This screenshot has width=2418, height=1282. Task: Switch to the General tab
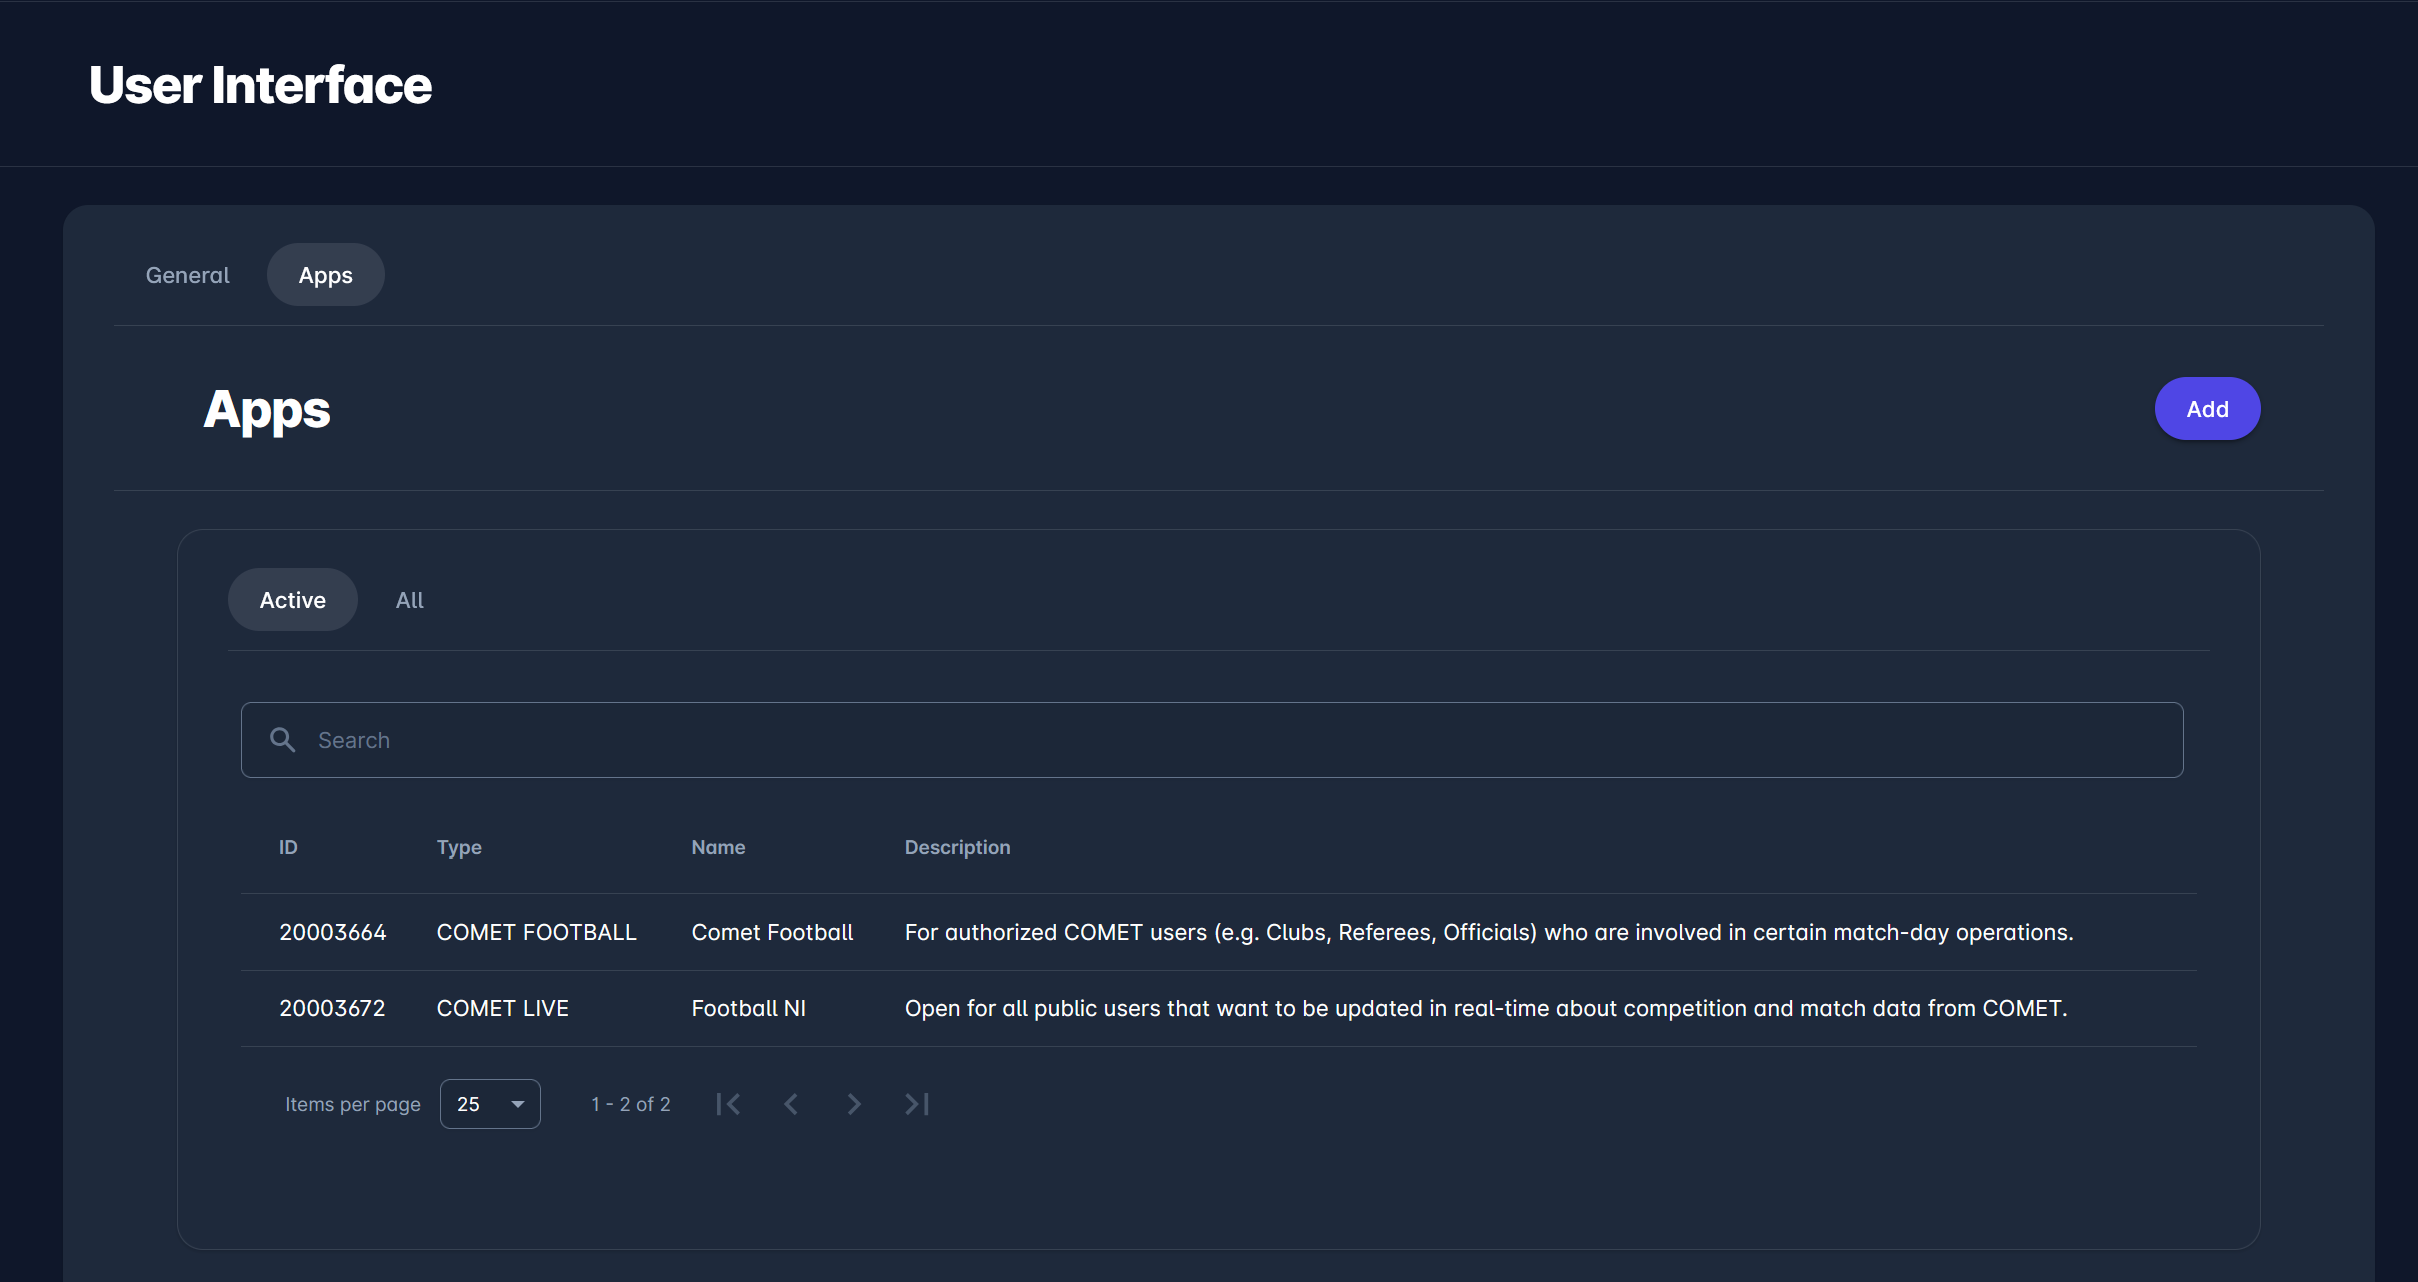(187, 275)
